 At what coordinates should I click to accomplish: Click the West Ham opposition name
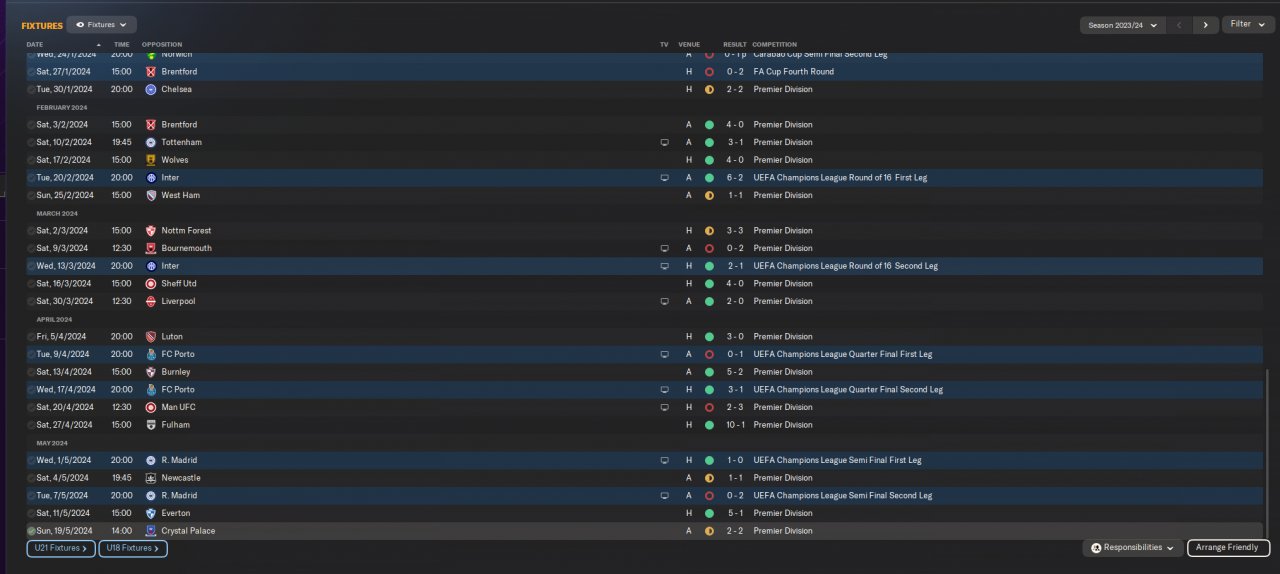coord(180,195)
